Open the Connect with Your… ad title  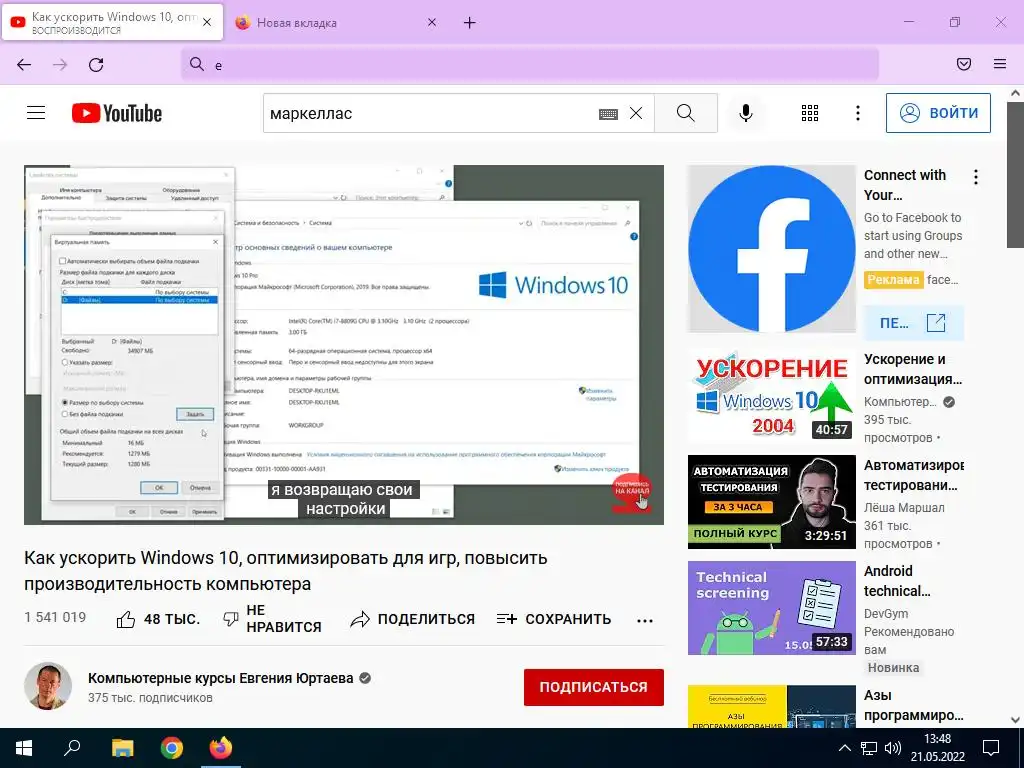click(x=904, y=185)
